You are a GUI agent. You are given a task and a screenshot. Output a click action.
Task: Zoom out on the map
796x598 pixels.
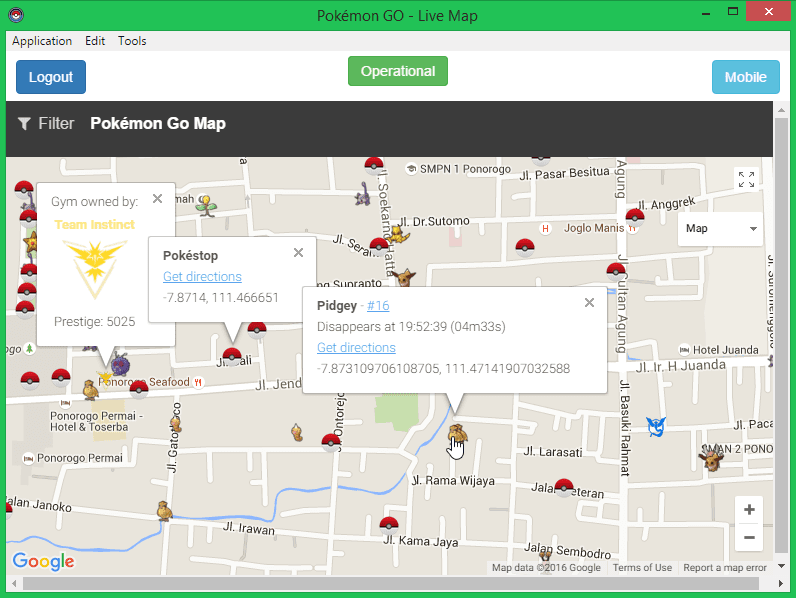[x=749, y=537]
